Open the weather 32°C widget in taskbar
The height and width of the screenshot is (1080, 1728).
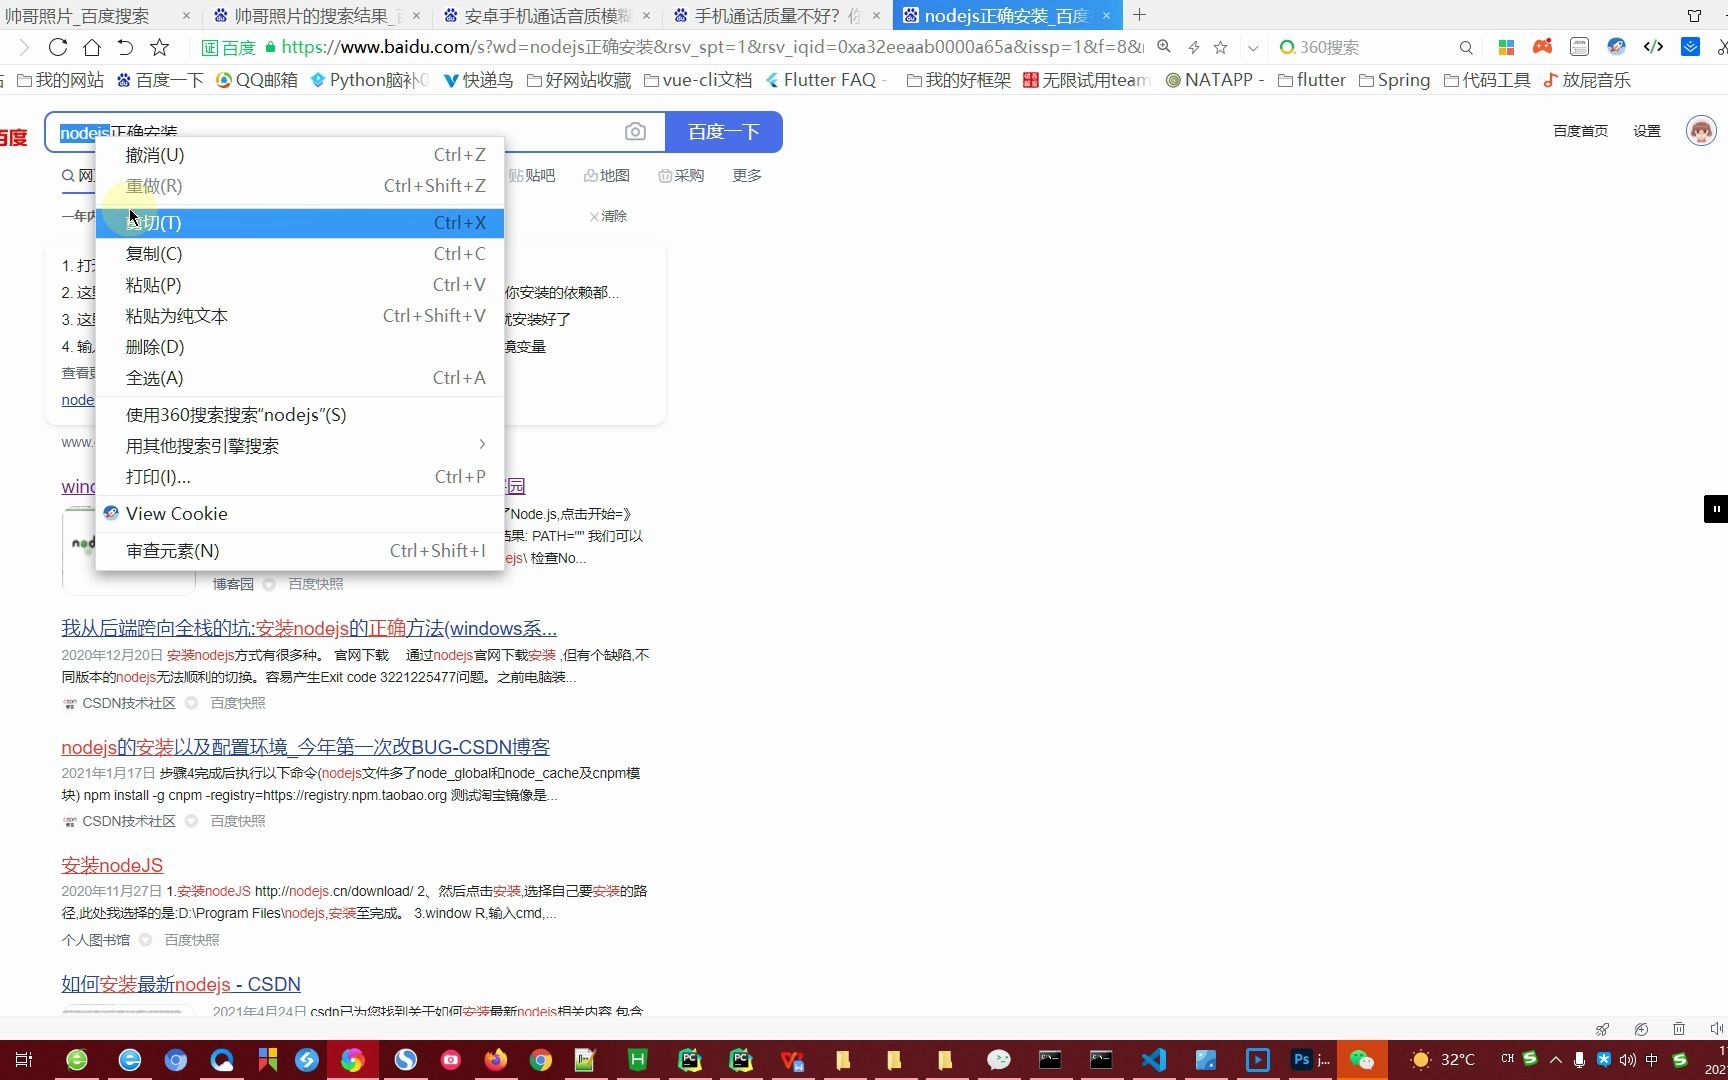1441,1060
